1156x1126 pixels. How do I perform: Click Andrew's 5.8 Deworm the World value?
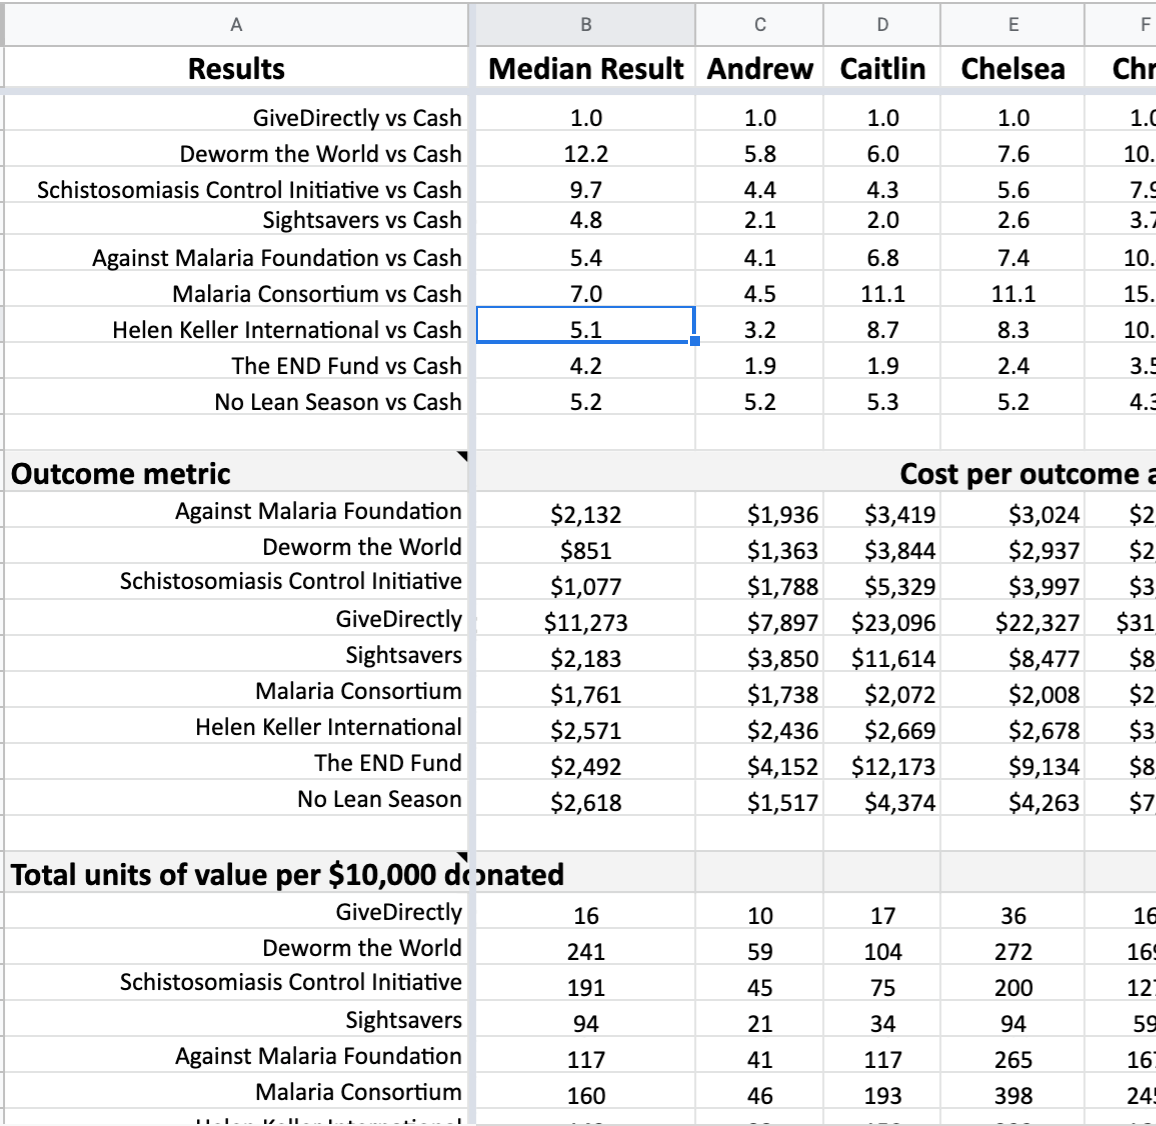pos(759,154)
